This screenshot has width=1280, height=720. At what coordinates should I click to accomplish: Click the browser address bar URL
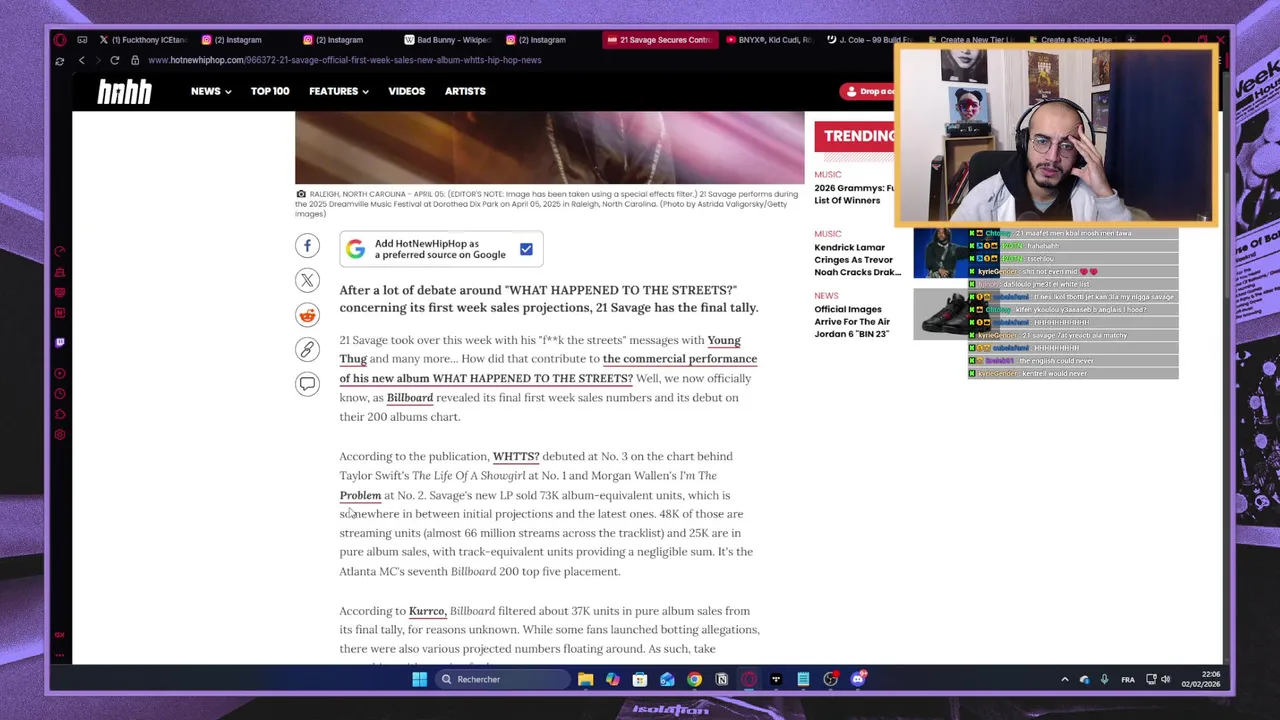click(x=345, y=60)
